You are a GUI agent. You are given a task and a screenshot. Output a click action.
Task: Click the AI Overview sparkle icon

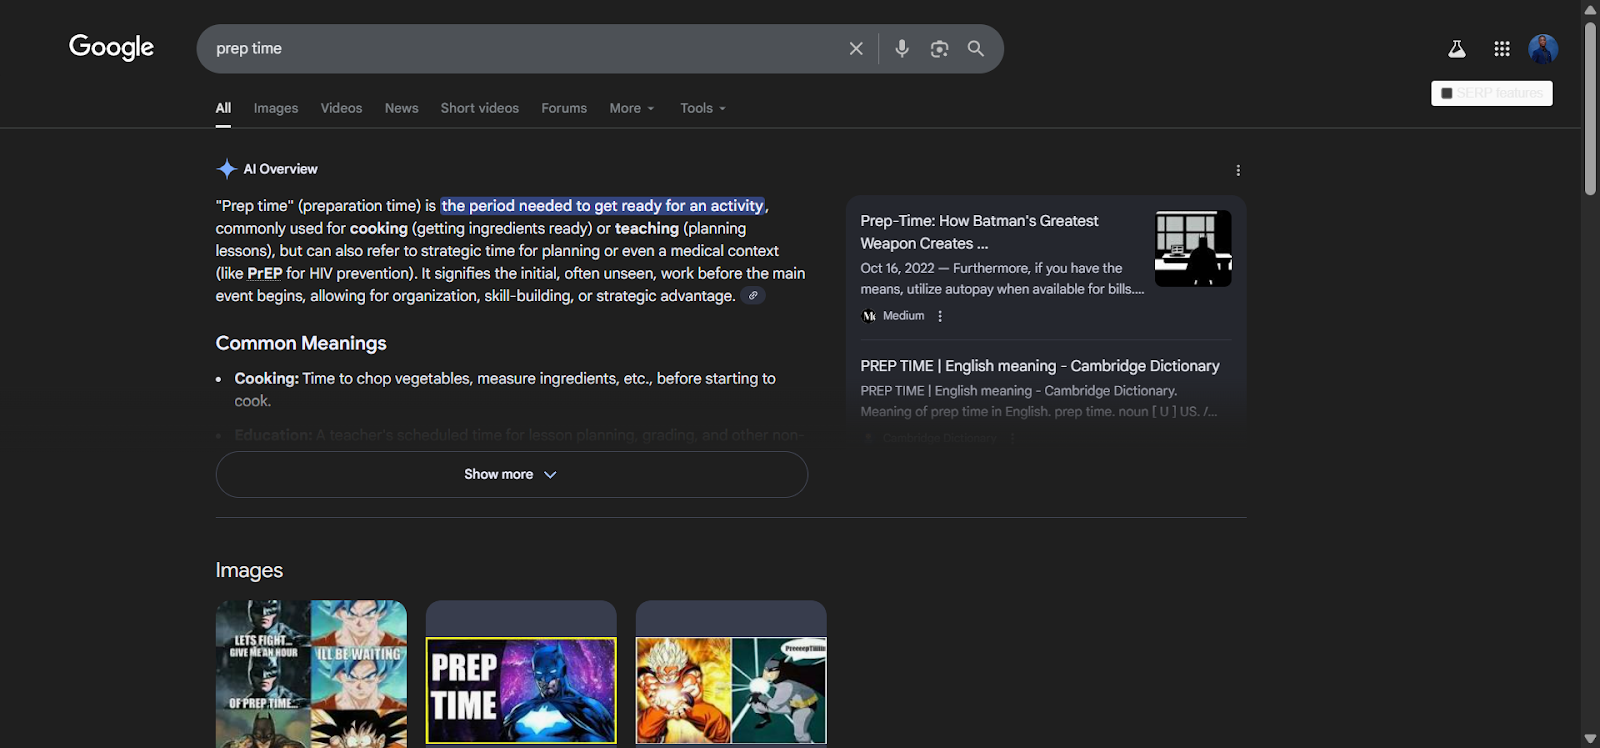pos(227,169)
